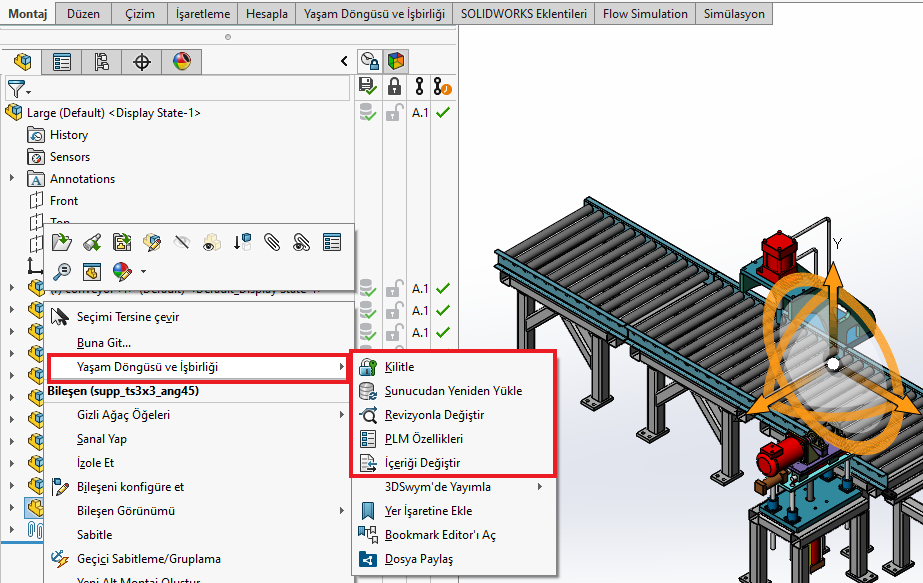Open the DisplayManager color sphere tab
Screen dimensions: 923x583
pyautogui.click(x=181, y=62)
